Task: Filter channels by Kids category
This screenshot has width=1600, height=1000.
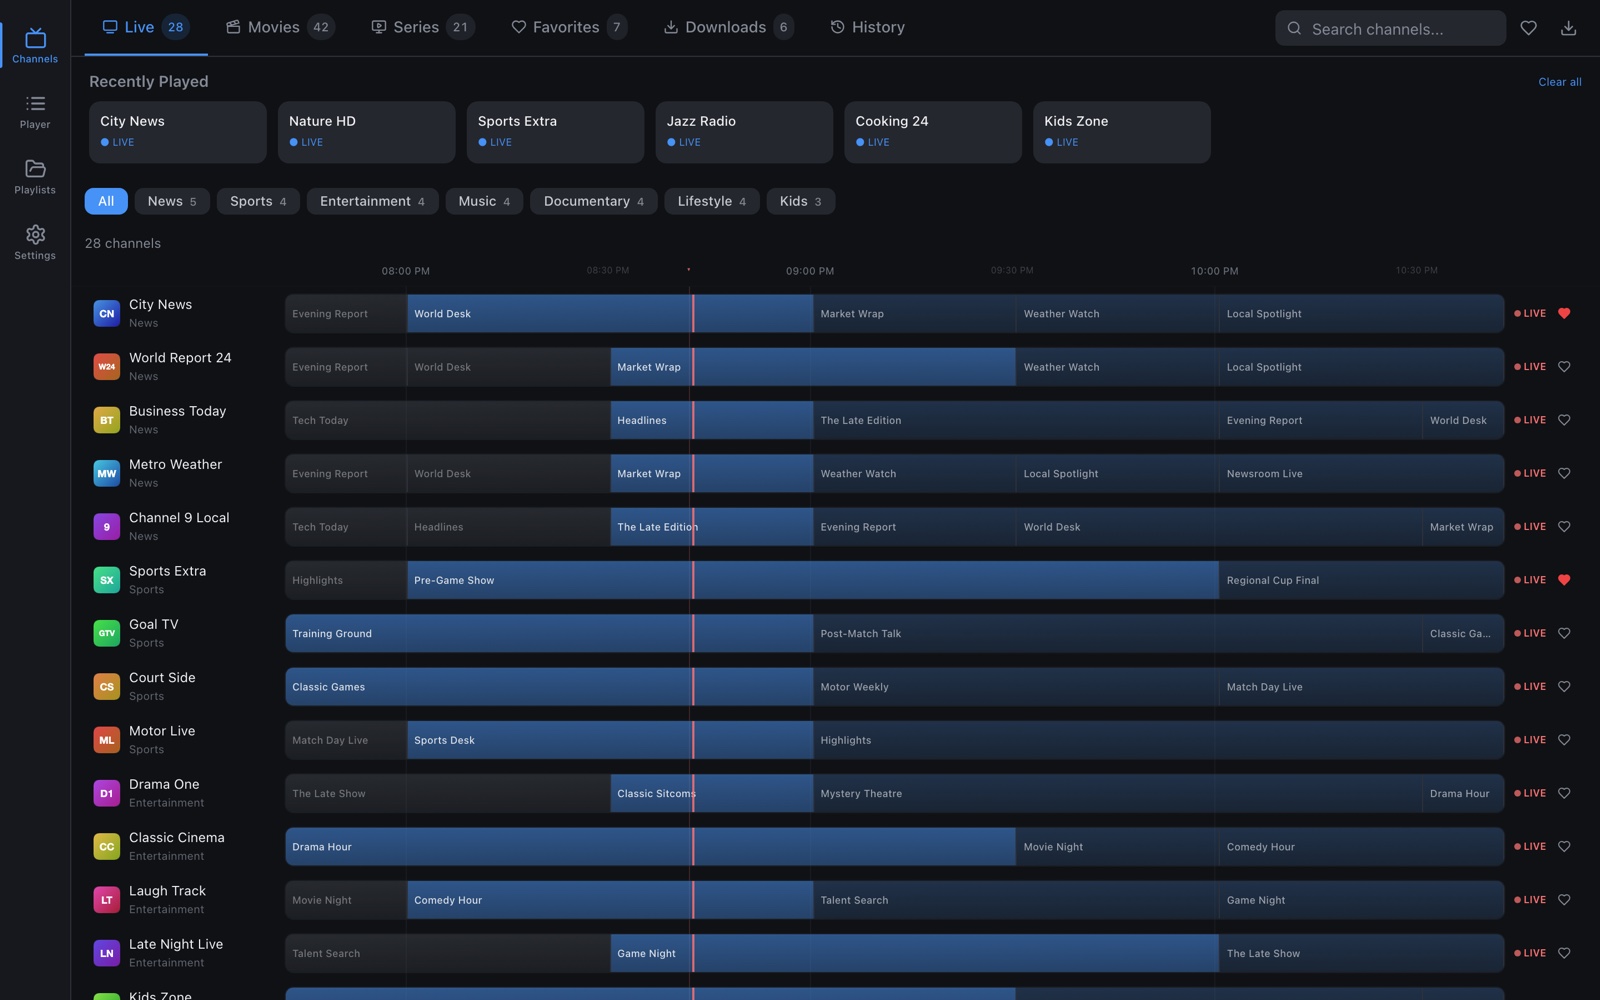Action: tap(800, 201)
